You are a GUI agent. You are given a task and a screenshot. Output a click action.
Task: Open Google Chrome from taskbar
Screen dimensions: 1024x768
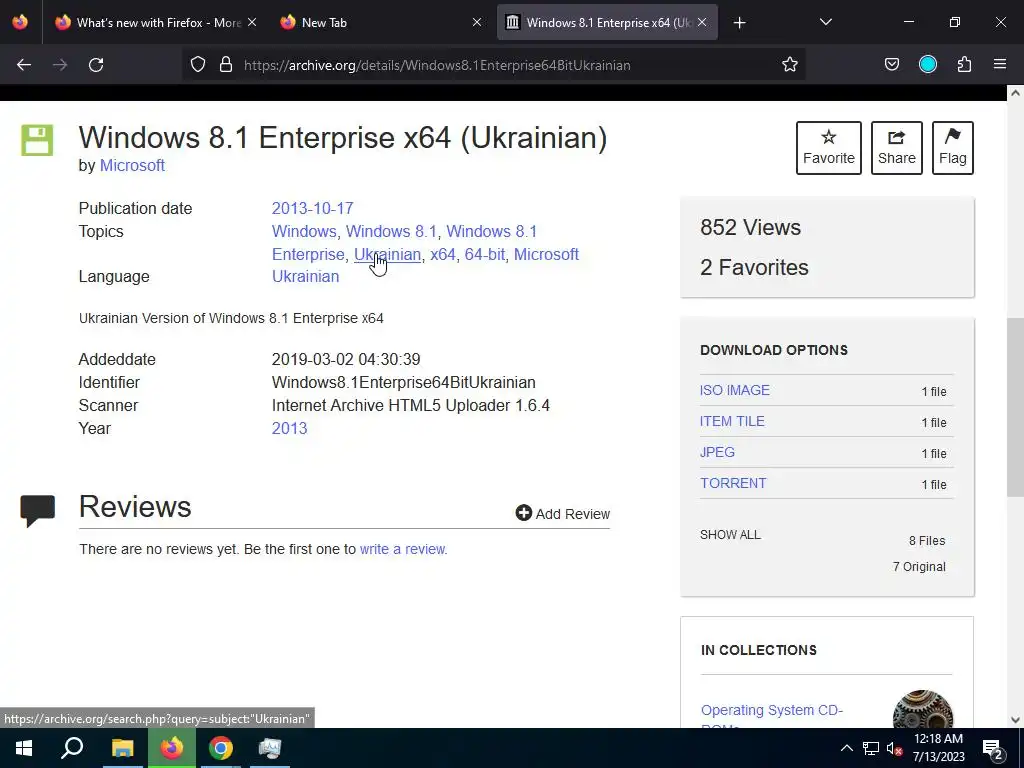[220, 748]
